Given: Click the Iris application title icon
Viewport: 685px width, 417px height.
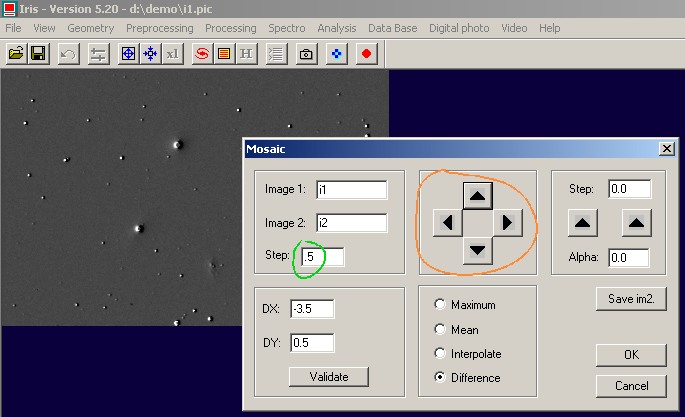Looking at the screenshot, I should 9,8.
